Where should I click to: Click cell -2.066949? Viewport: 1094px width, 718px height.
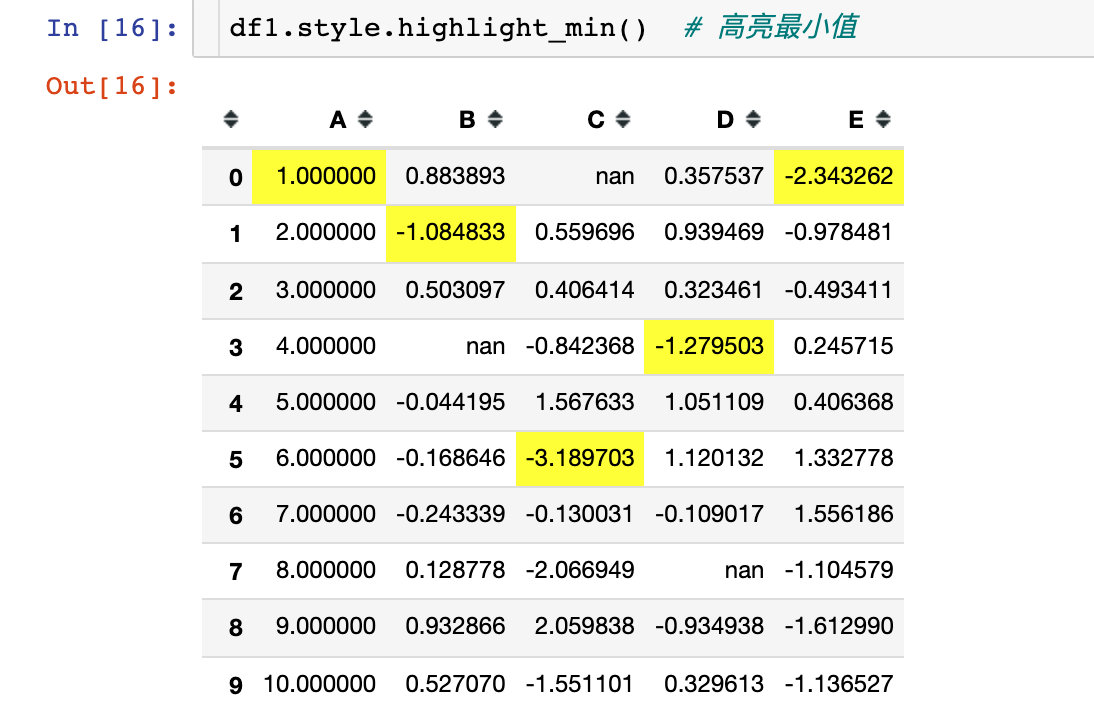(x=580, y=571)
